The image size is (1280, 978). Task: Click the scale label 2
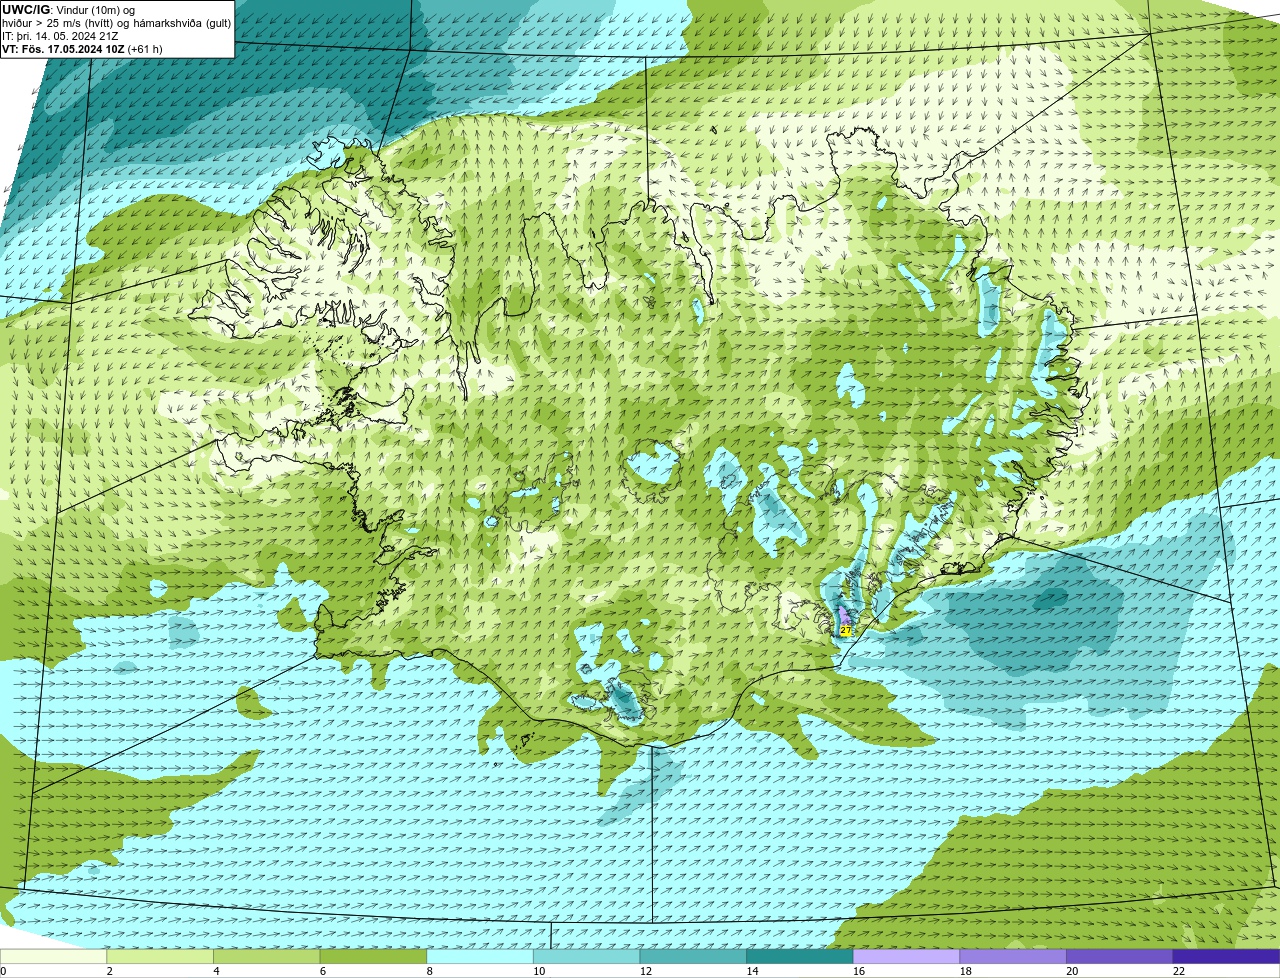pos(110,971)
